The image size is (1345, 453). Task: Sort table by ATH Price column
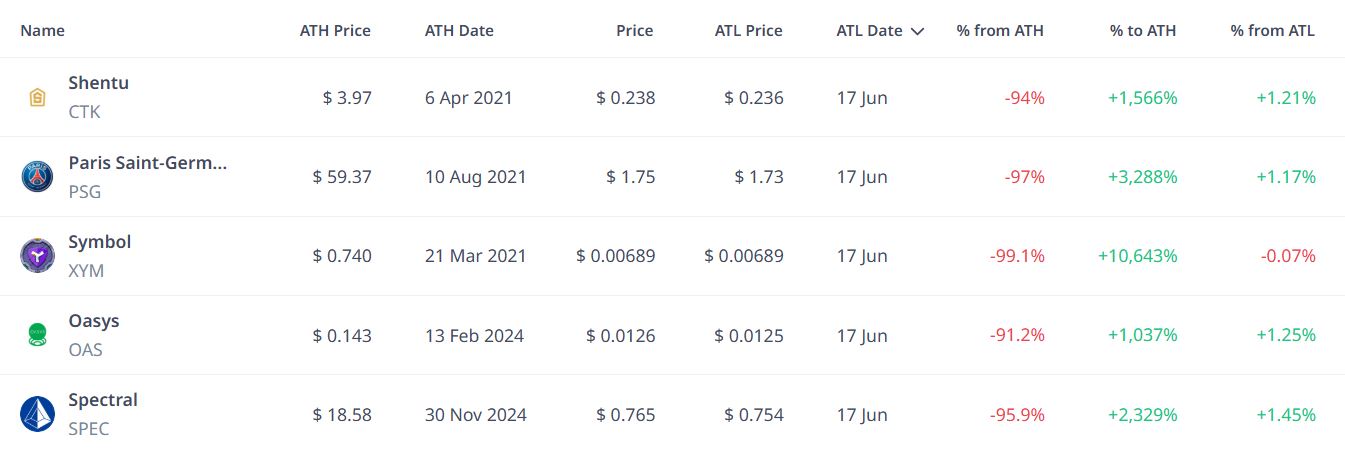[335, 31]
